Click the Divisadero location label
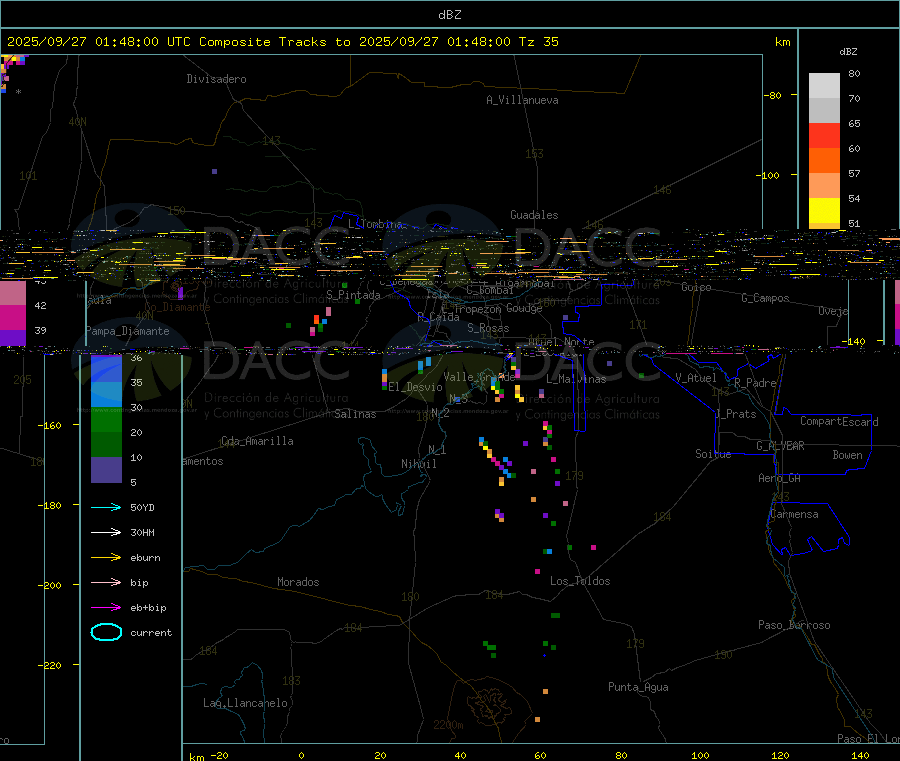Image resolution: width=900 pixels, height=761 pixels. click(216, 79)
